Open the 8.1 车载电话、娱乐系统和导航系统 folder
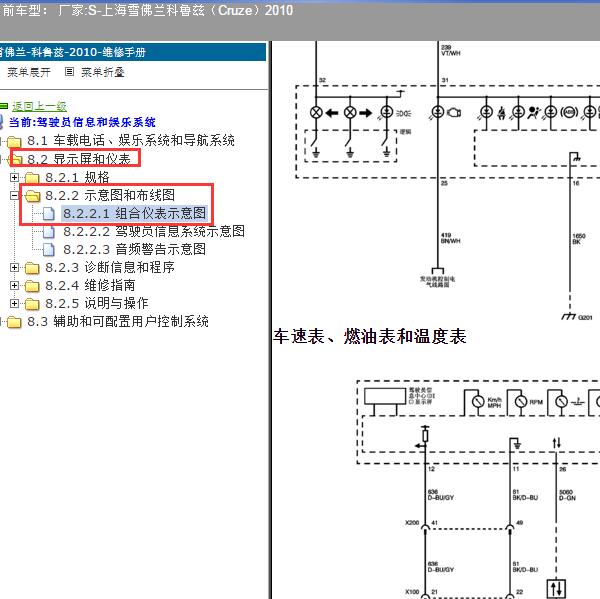The width and height of the screenshot is (600, 599). point(131,140)
